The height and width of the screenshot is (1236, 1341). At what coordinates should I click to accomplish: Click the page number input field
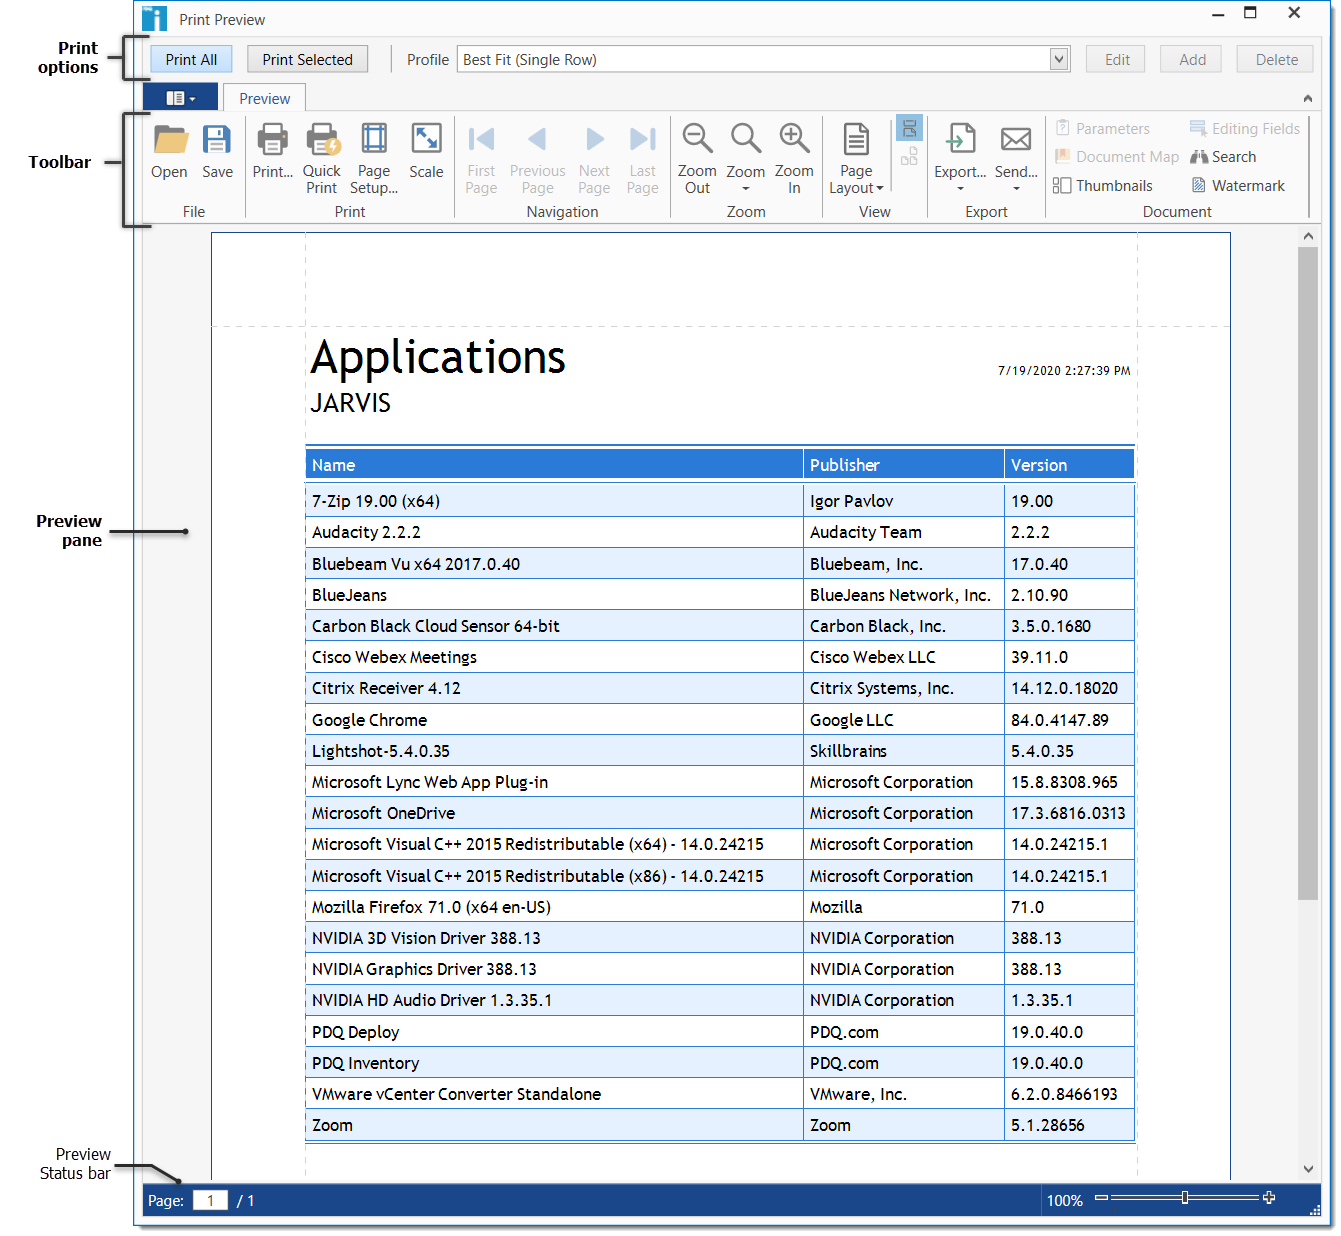click(211, 1201)
